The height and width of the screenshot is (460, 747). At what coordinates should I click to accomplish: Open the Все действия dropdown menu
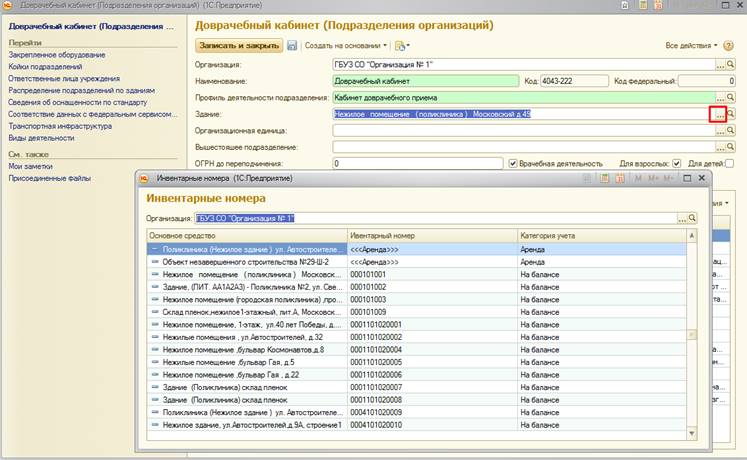(691, 46)
